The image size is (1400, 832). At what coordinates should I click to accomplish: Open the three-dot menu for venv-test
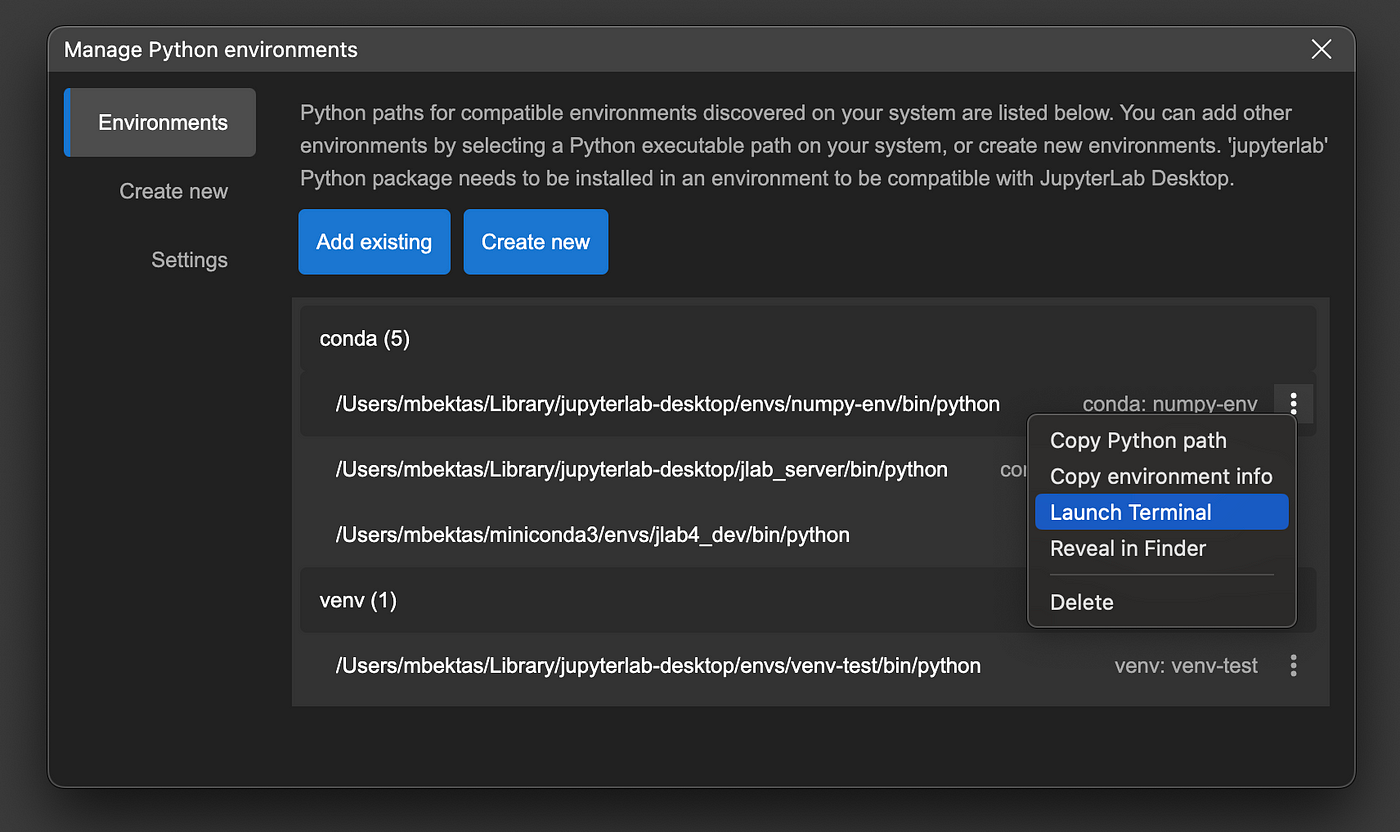coord(1293,665)
